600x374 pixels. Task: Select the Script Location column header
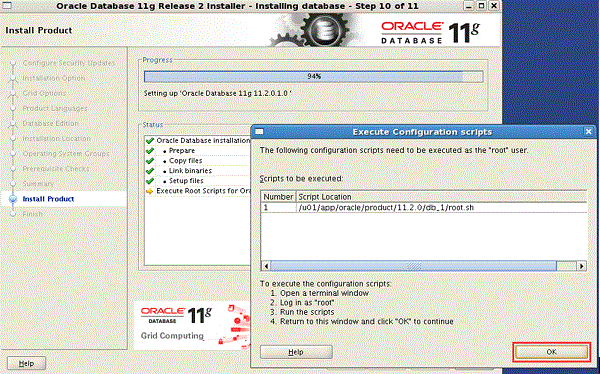pos(441,197)
